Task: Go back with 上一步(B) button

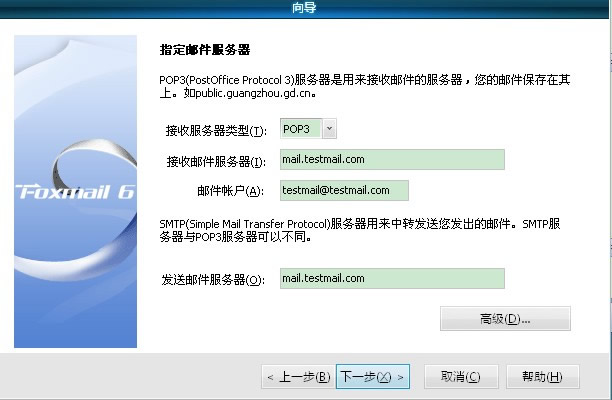Action: tap(297, 377)
